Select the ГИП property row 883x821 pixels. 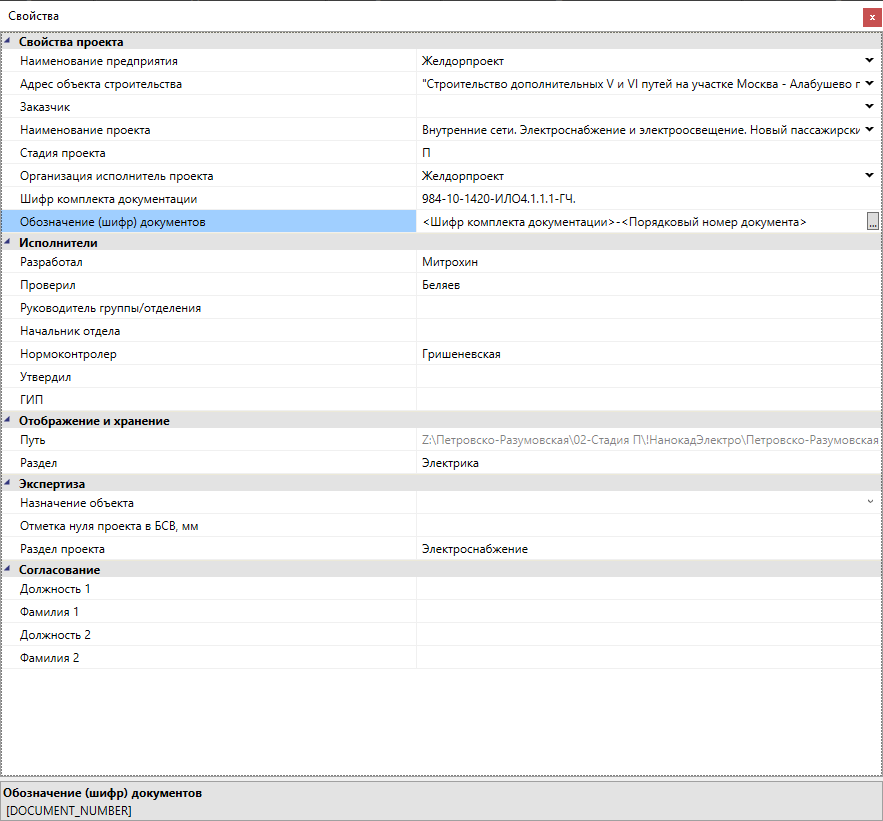[x=210, y=400]
